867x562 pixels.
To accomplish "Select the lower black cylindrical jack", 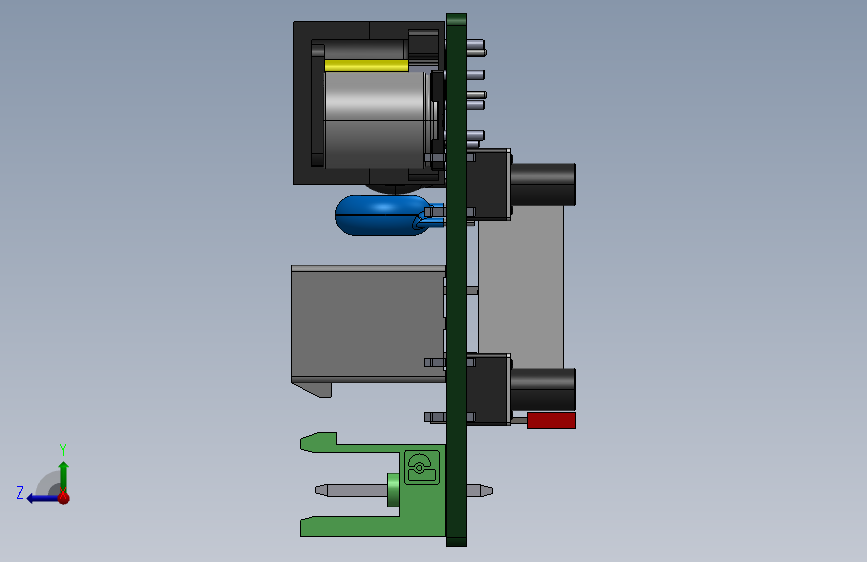I will pyautogui.click(x=543, y=389).
